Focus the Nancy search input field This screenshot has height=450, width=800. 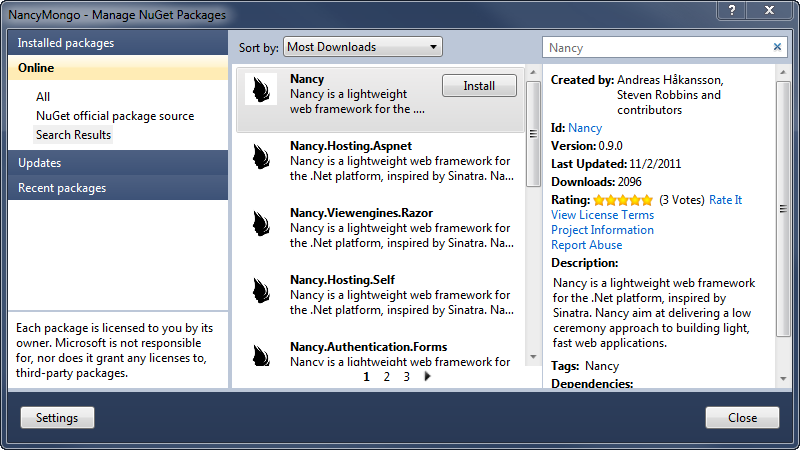pos(657,47)
